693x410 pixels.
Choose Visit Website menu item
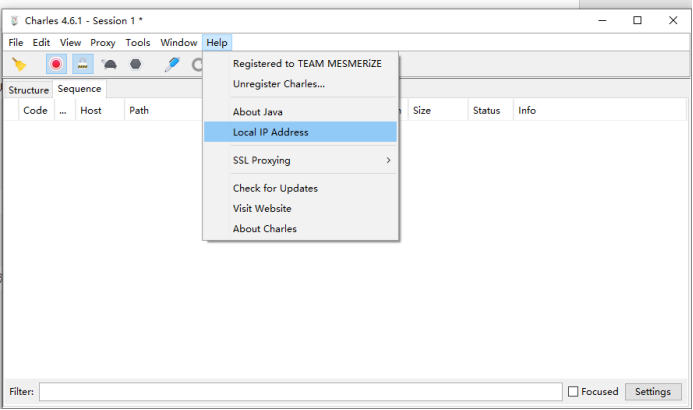tap(301, 209)
